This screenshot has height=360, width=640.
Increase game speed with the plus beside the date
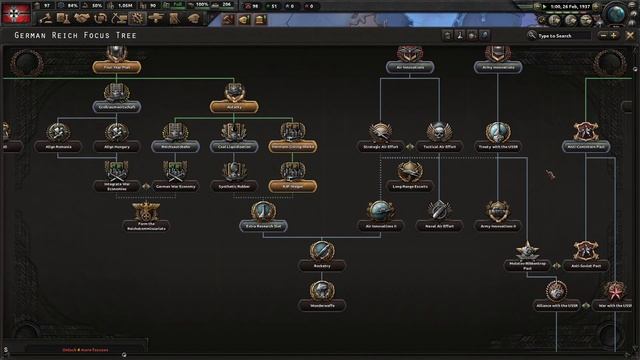(596, 7)
